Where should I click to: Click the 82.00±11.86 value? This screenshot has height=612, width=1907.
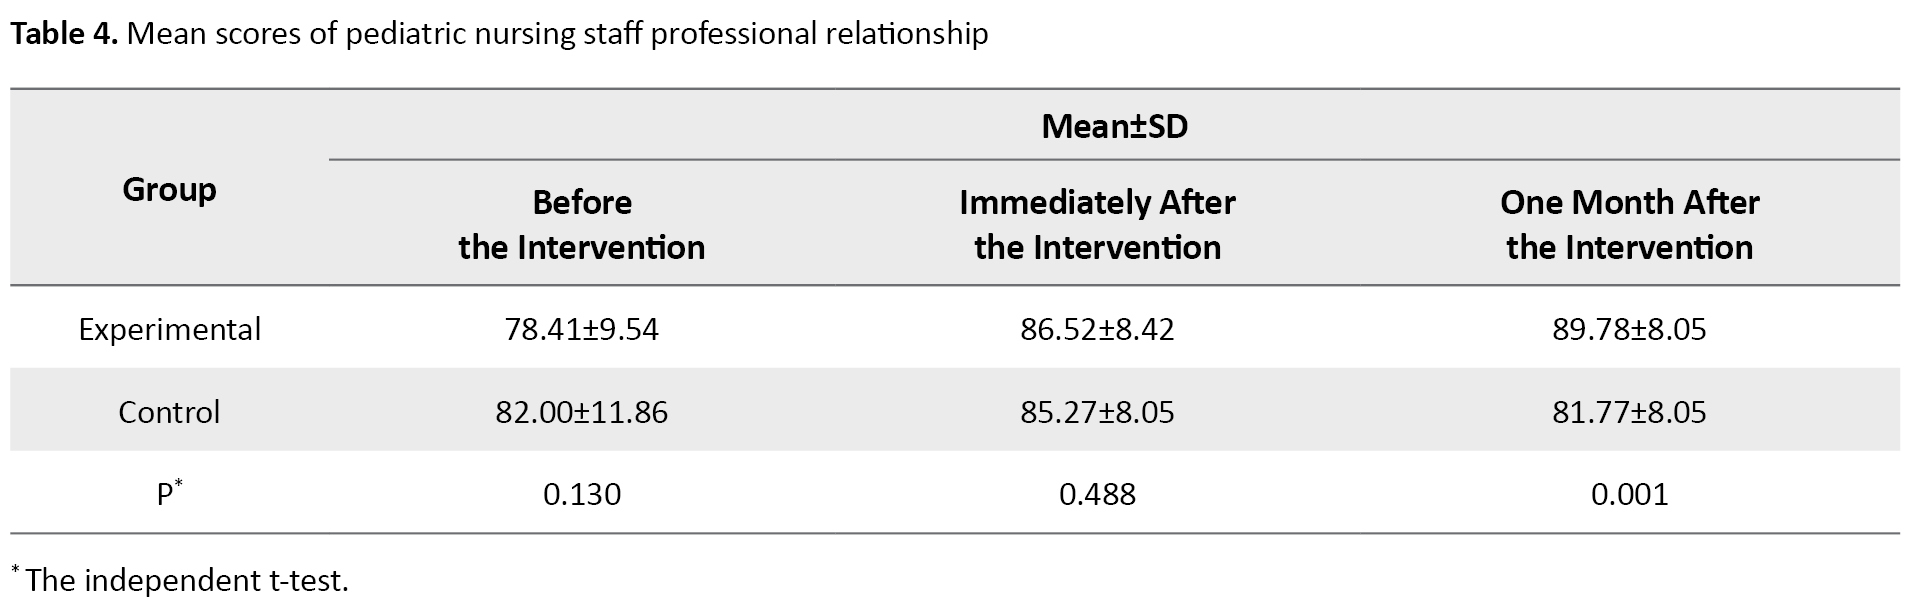point(581,412)
